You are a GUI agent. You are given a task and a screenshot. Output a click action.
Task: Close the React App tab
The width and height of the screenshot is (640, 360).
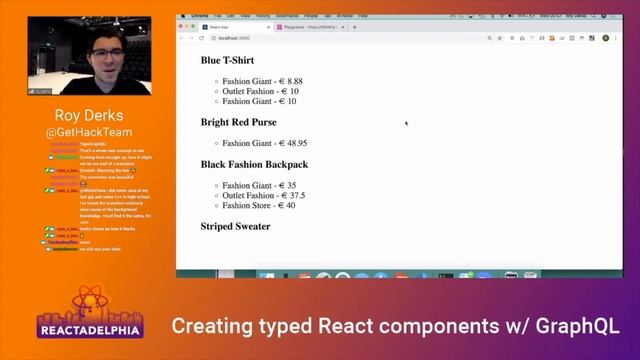pos(269,27)
